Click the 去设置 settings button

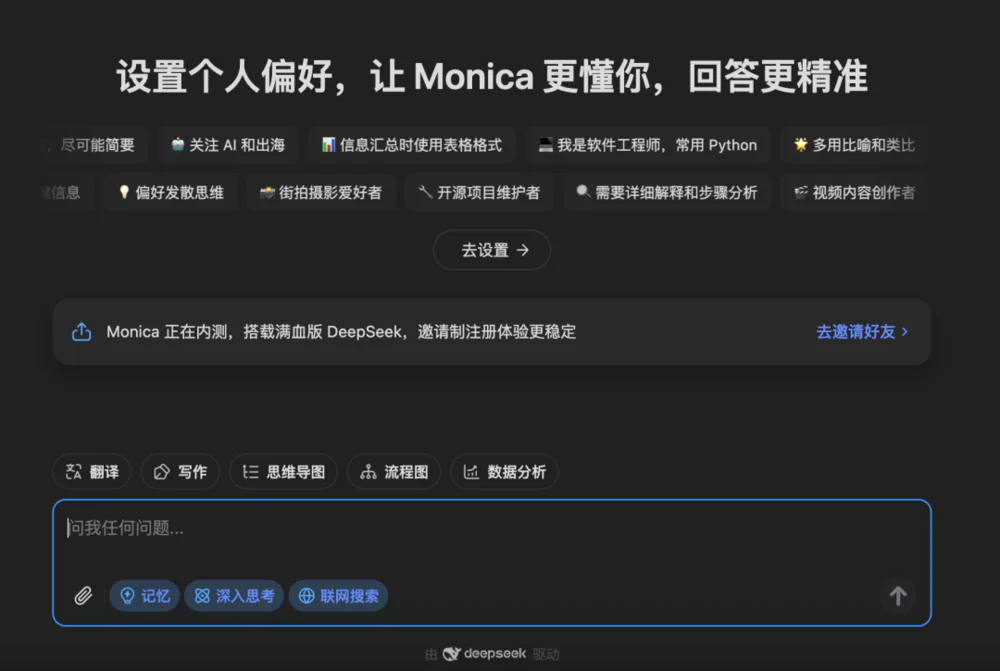[x=491, y=250]
